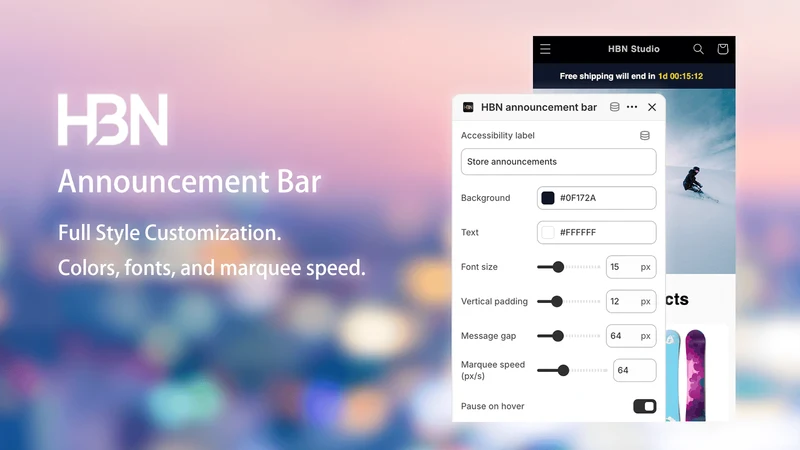Click the Vertical padding value box 12
This screenshot has height=450, width=800.
click(x=631, y=302)
